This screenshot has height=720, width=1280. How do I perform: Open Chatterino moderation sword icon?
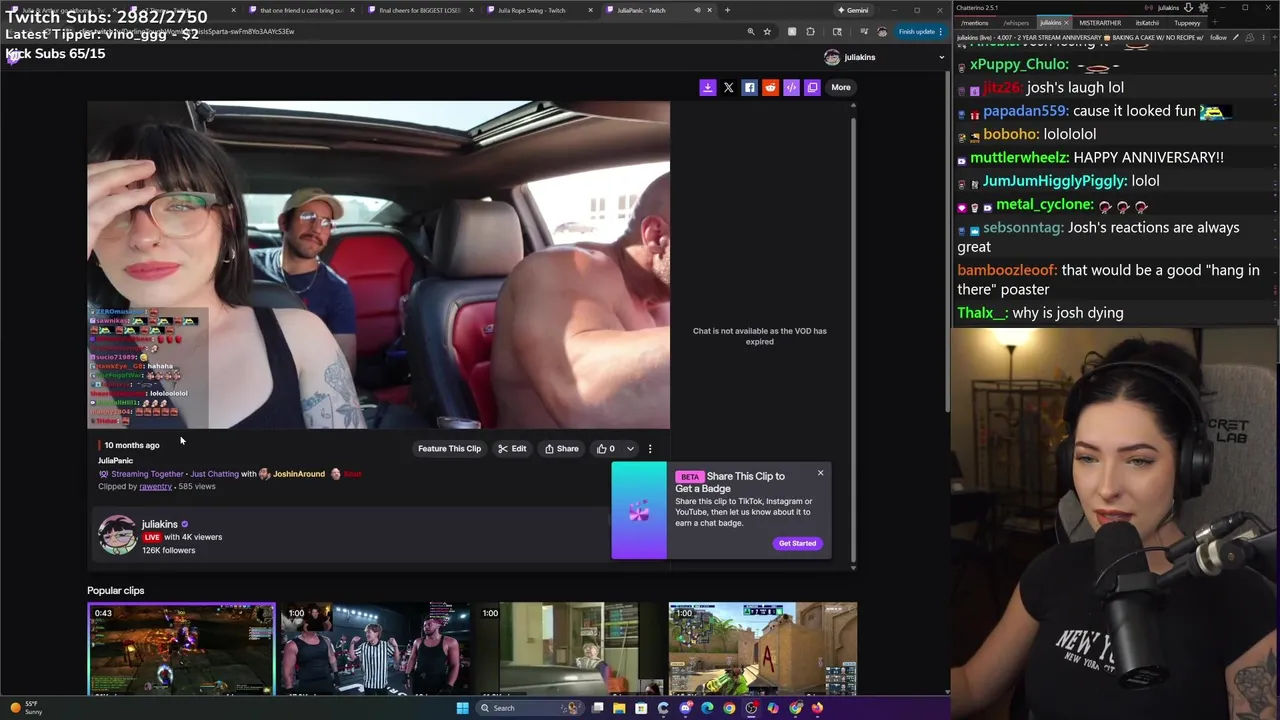tap(1235, 38)
